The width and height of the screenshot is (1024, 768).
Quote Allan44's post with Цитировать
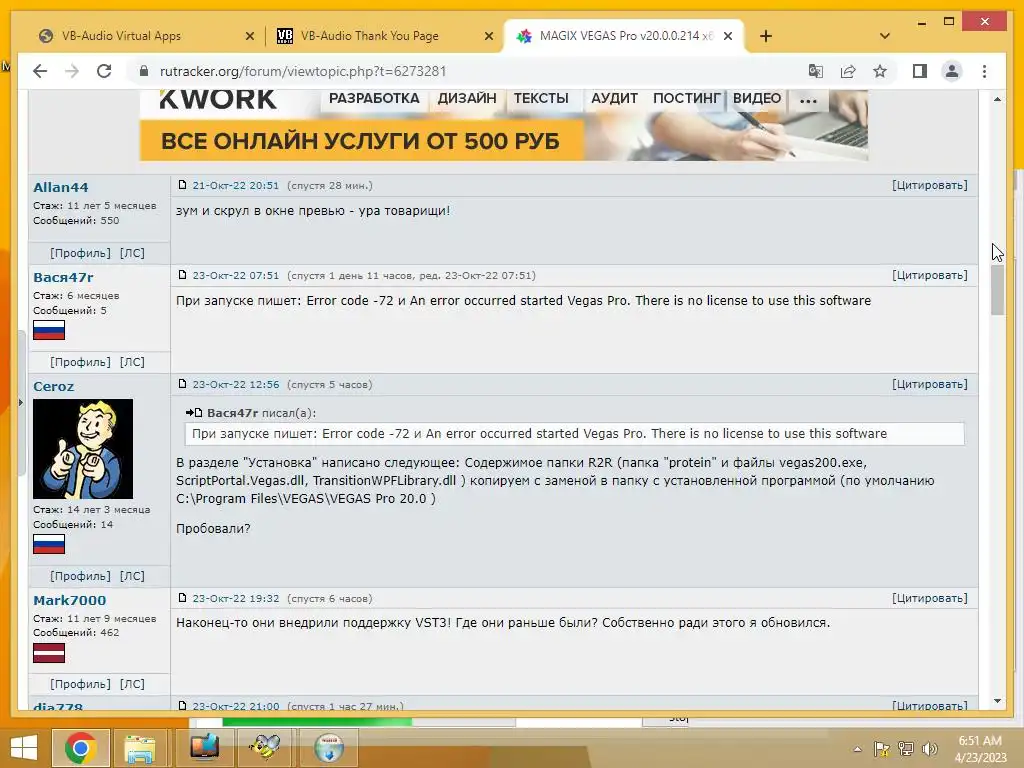click(930, 185)
